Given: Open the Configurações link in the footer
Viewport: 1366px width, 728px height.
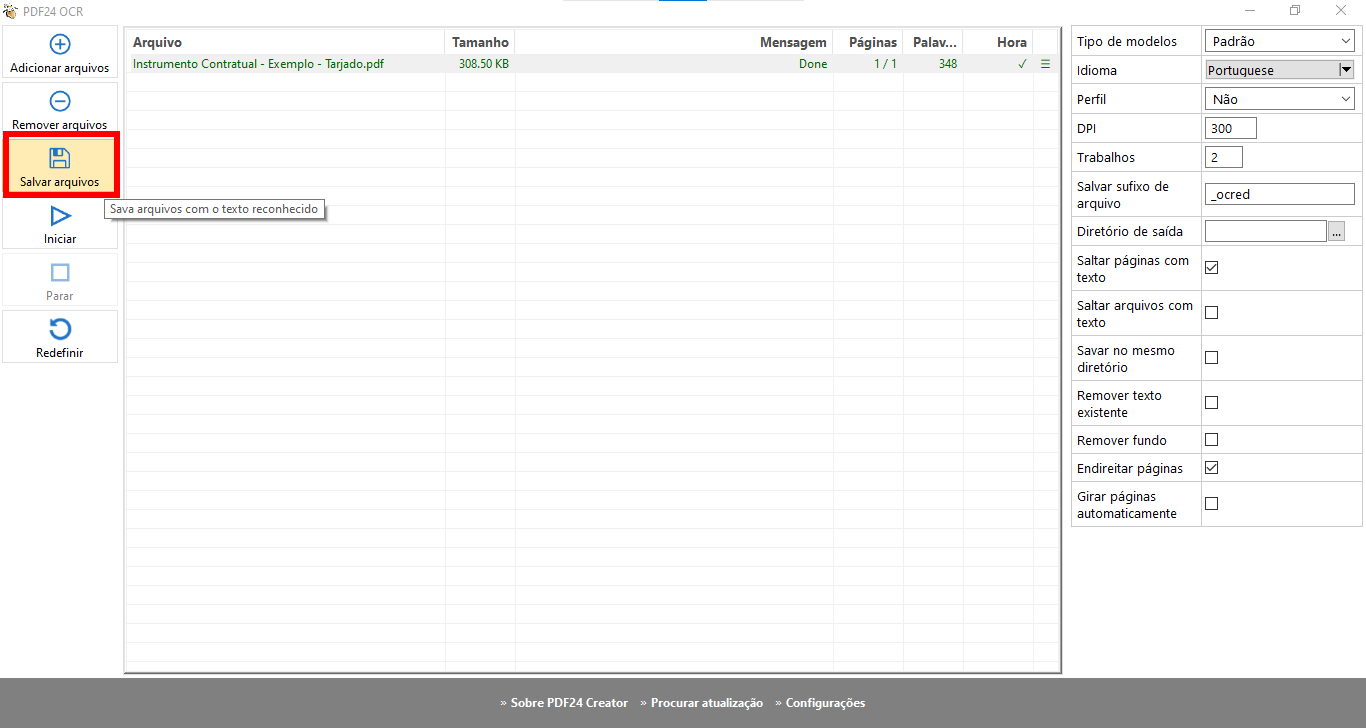Looking at the screenshot, I should (x=825, y=703).
